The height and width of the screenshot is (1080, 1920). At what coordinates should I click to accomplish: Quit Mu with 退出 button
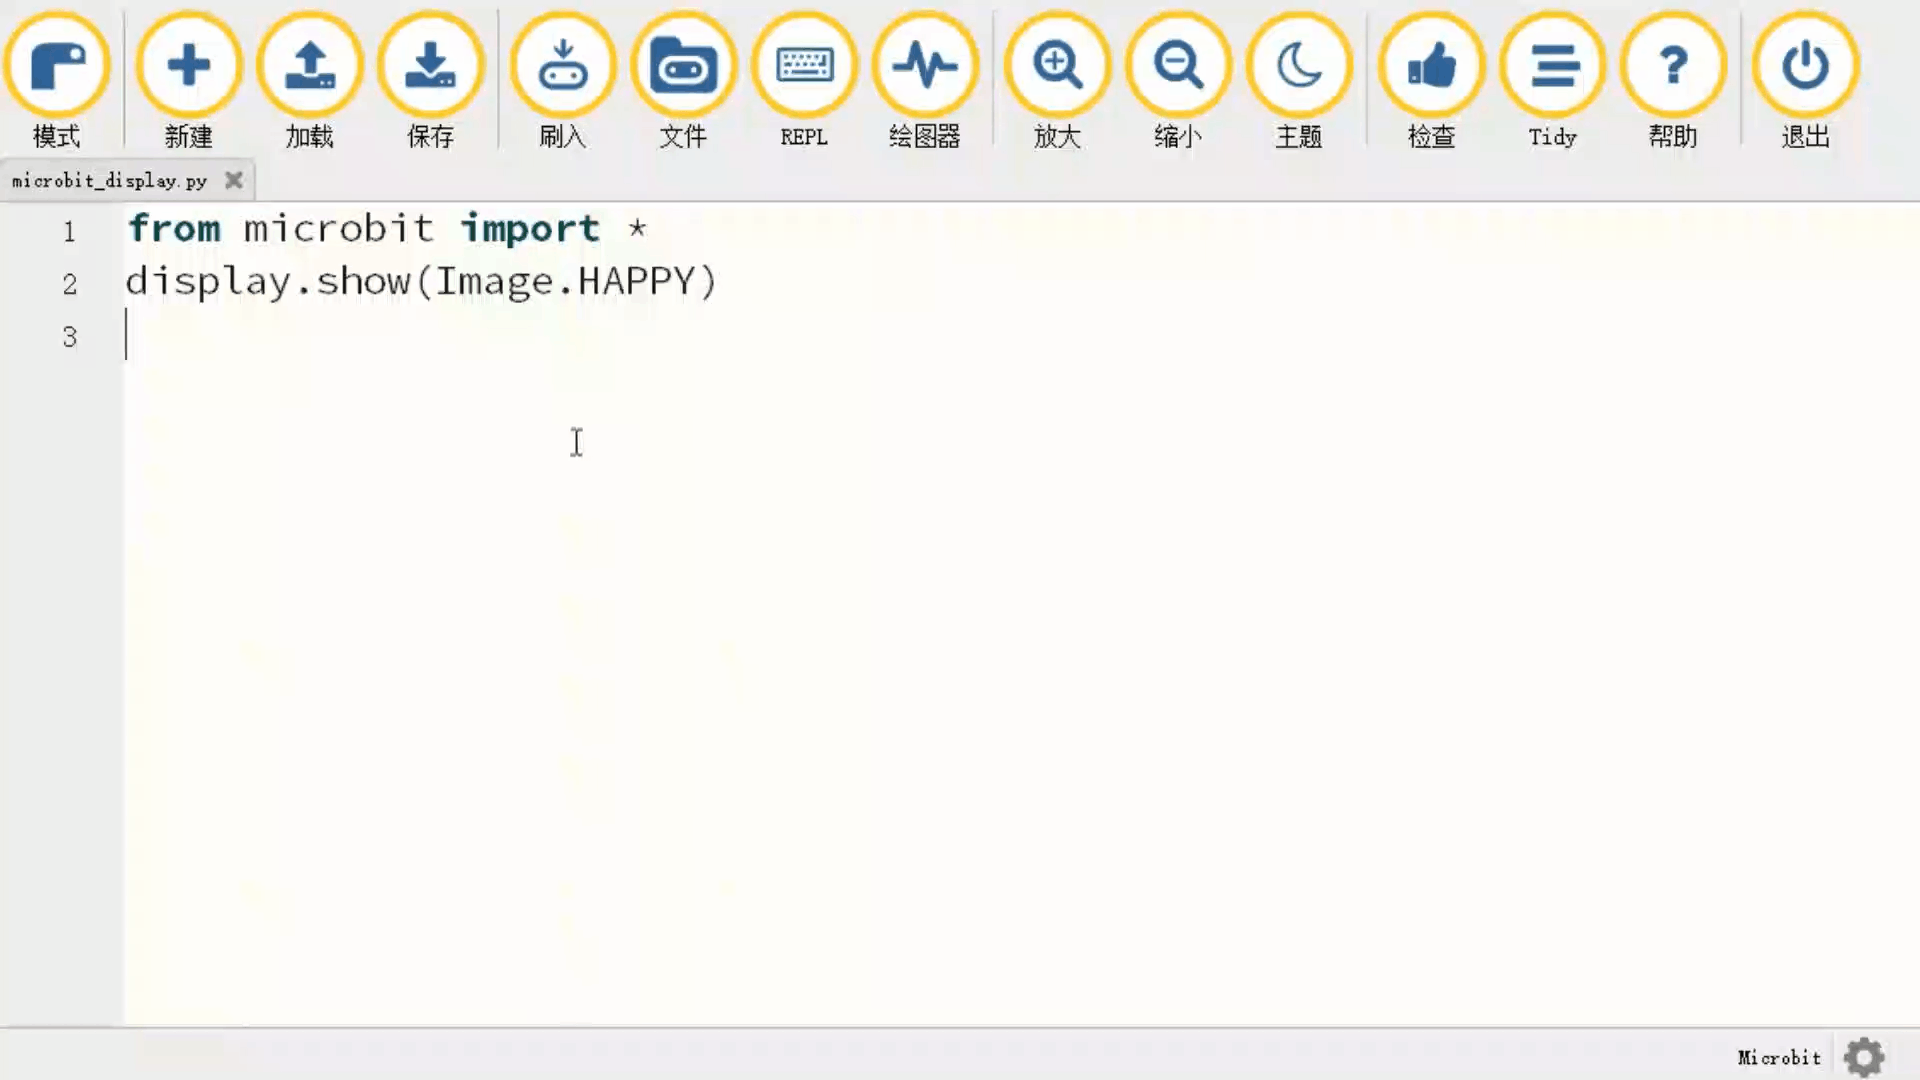coord(1805,80)
